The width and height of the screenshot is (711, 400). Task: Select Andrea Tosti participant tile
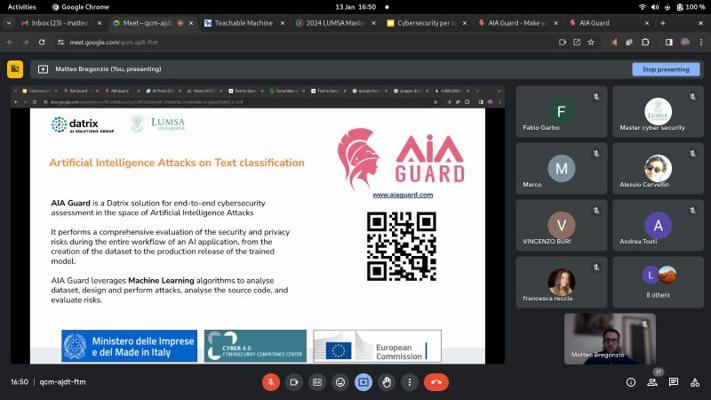658,225
